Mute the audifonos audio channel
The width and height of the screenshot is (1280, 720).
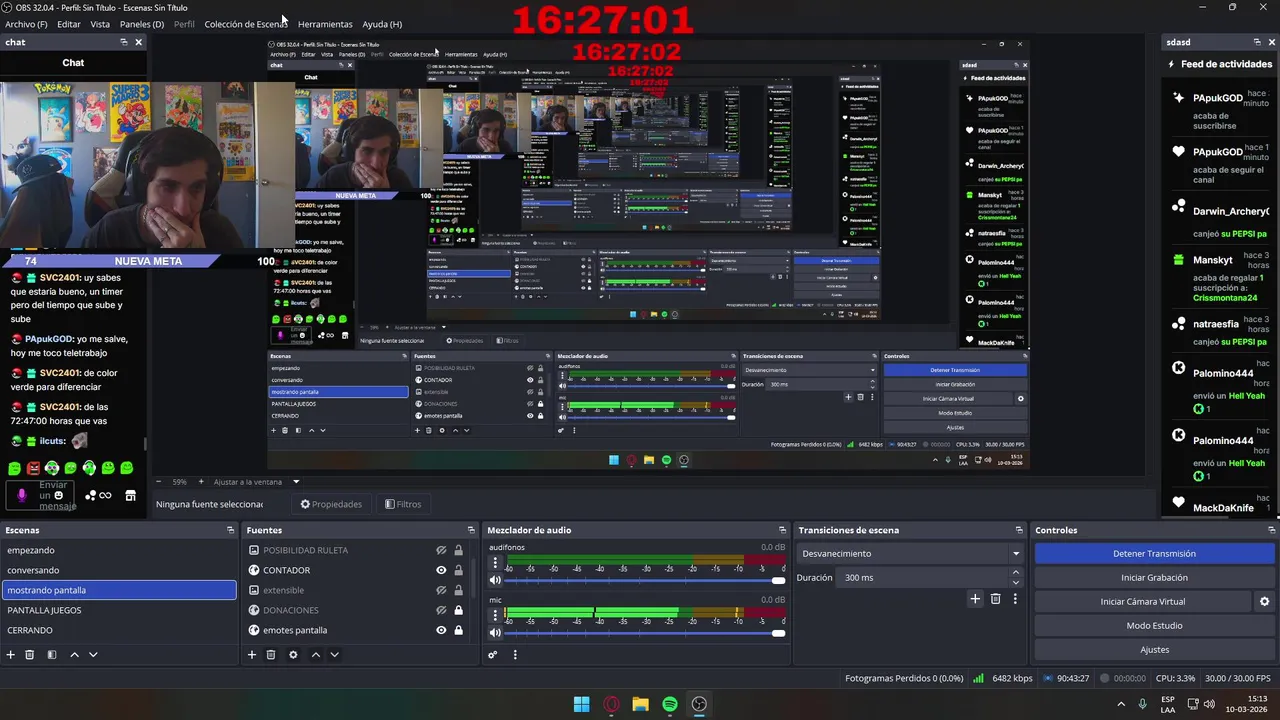pyautogui.click(x=495, y=580)
